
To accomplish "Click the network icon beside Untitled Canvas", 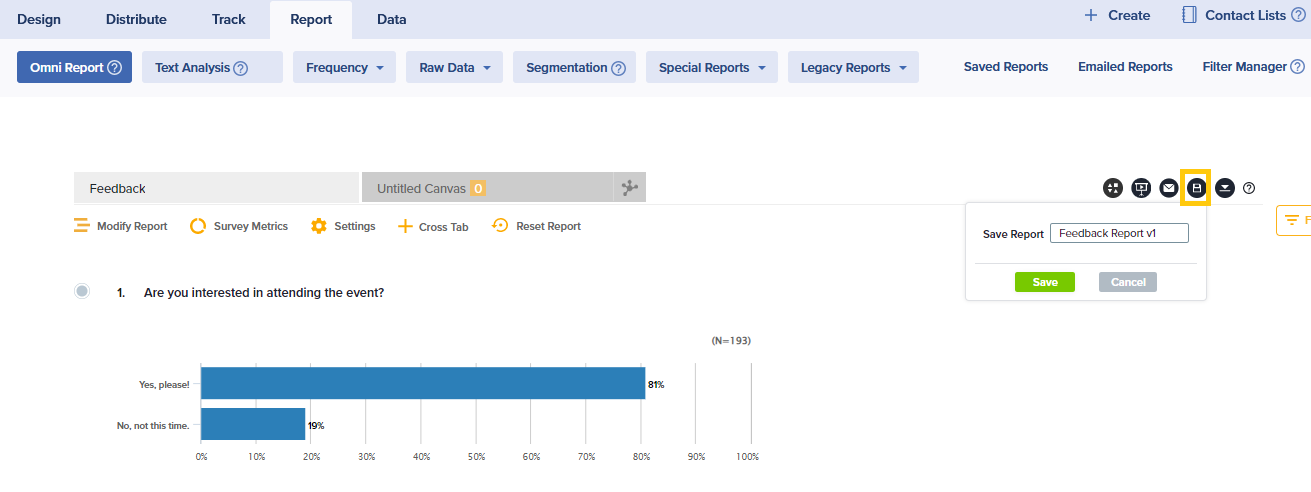I will (629, 188).
